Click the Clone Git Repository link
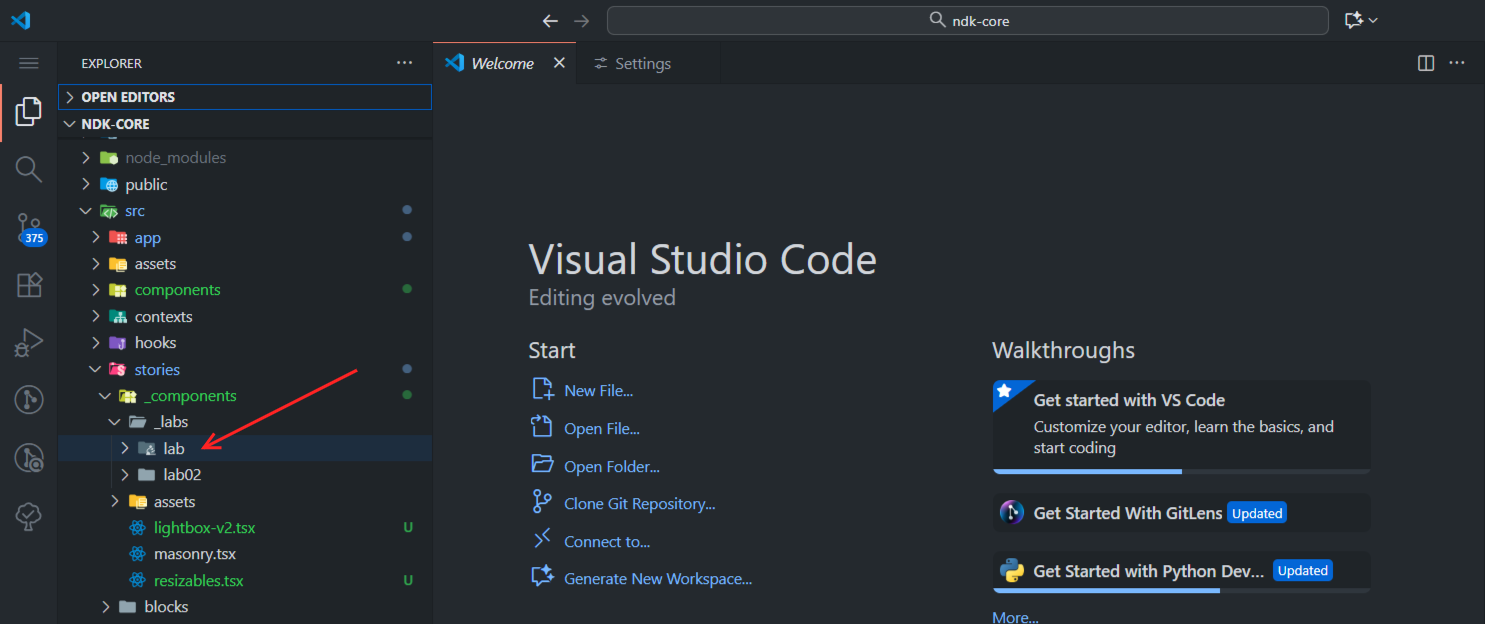Image resolution: width=1485 pixels, height=624 pixels. pos(639,504)
